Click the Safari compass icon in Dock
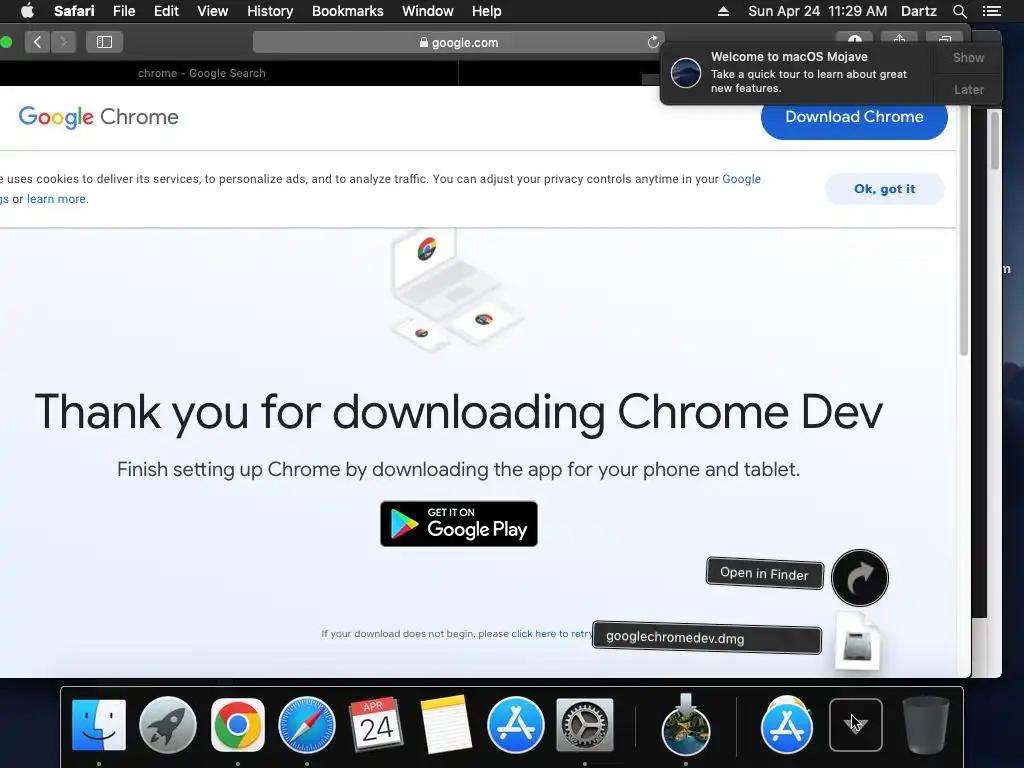The height and width of the screenshot is (768, 1024). coord(306,725)
